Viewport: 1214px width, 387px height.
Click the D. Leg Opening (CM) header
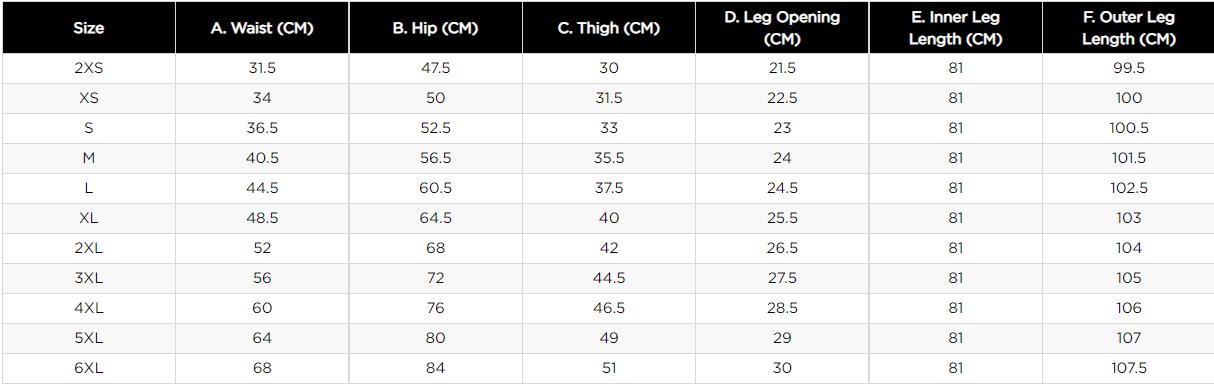[782, 28]
